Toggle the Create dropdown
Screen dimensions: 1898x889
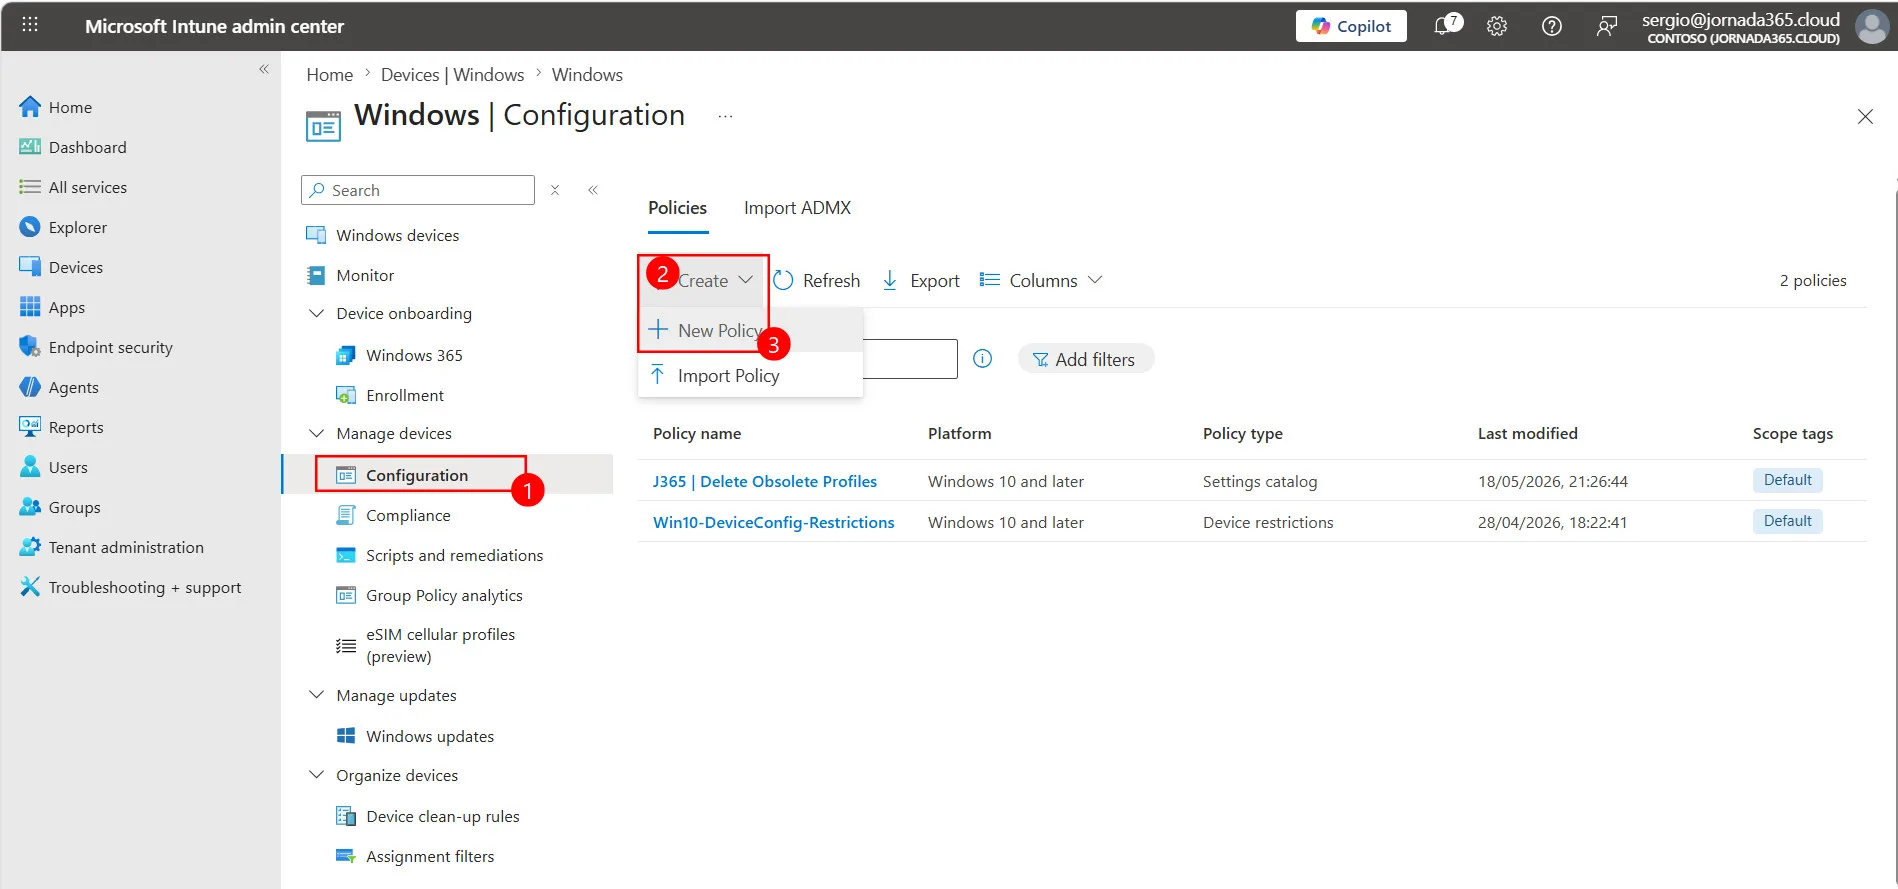[704, 281]
